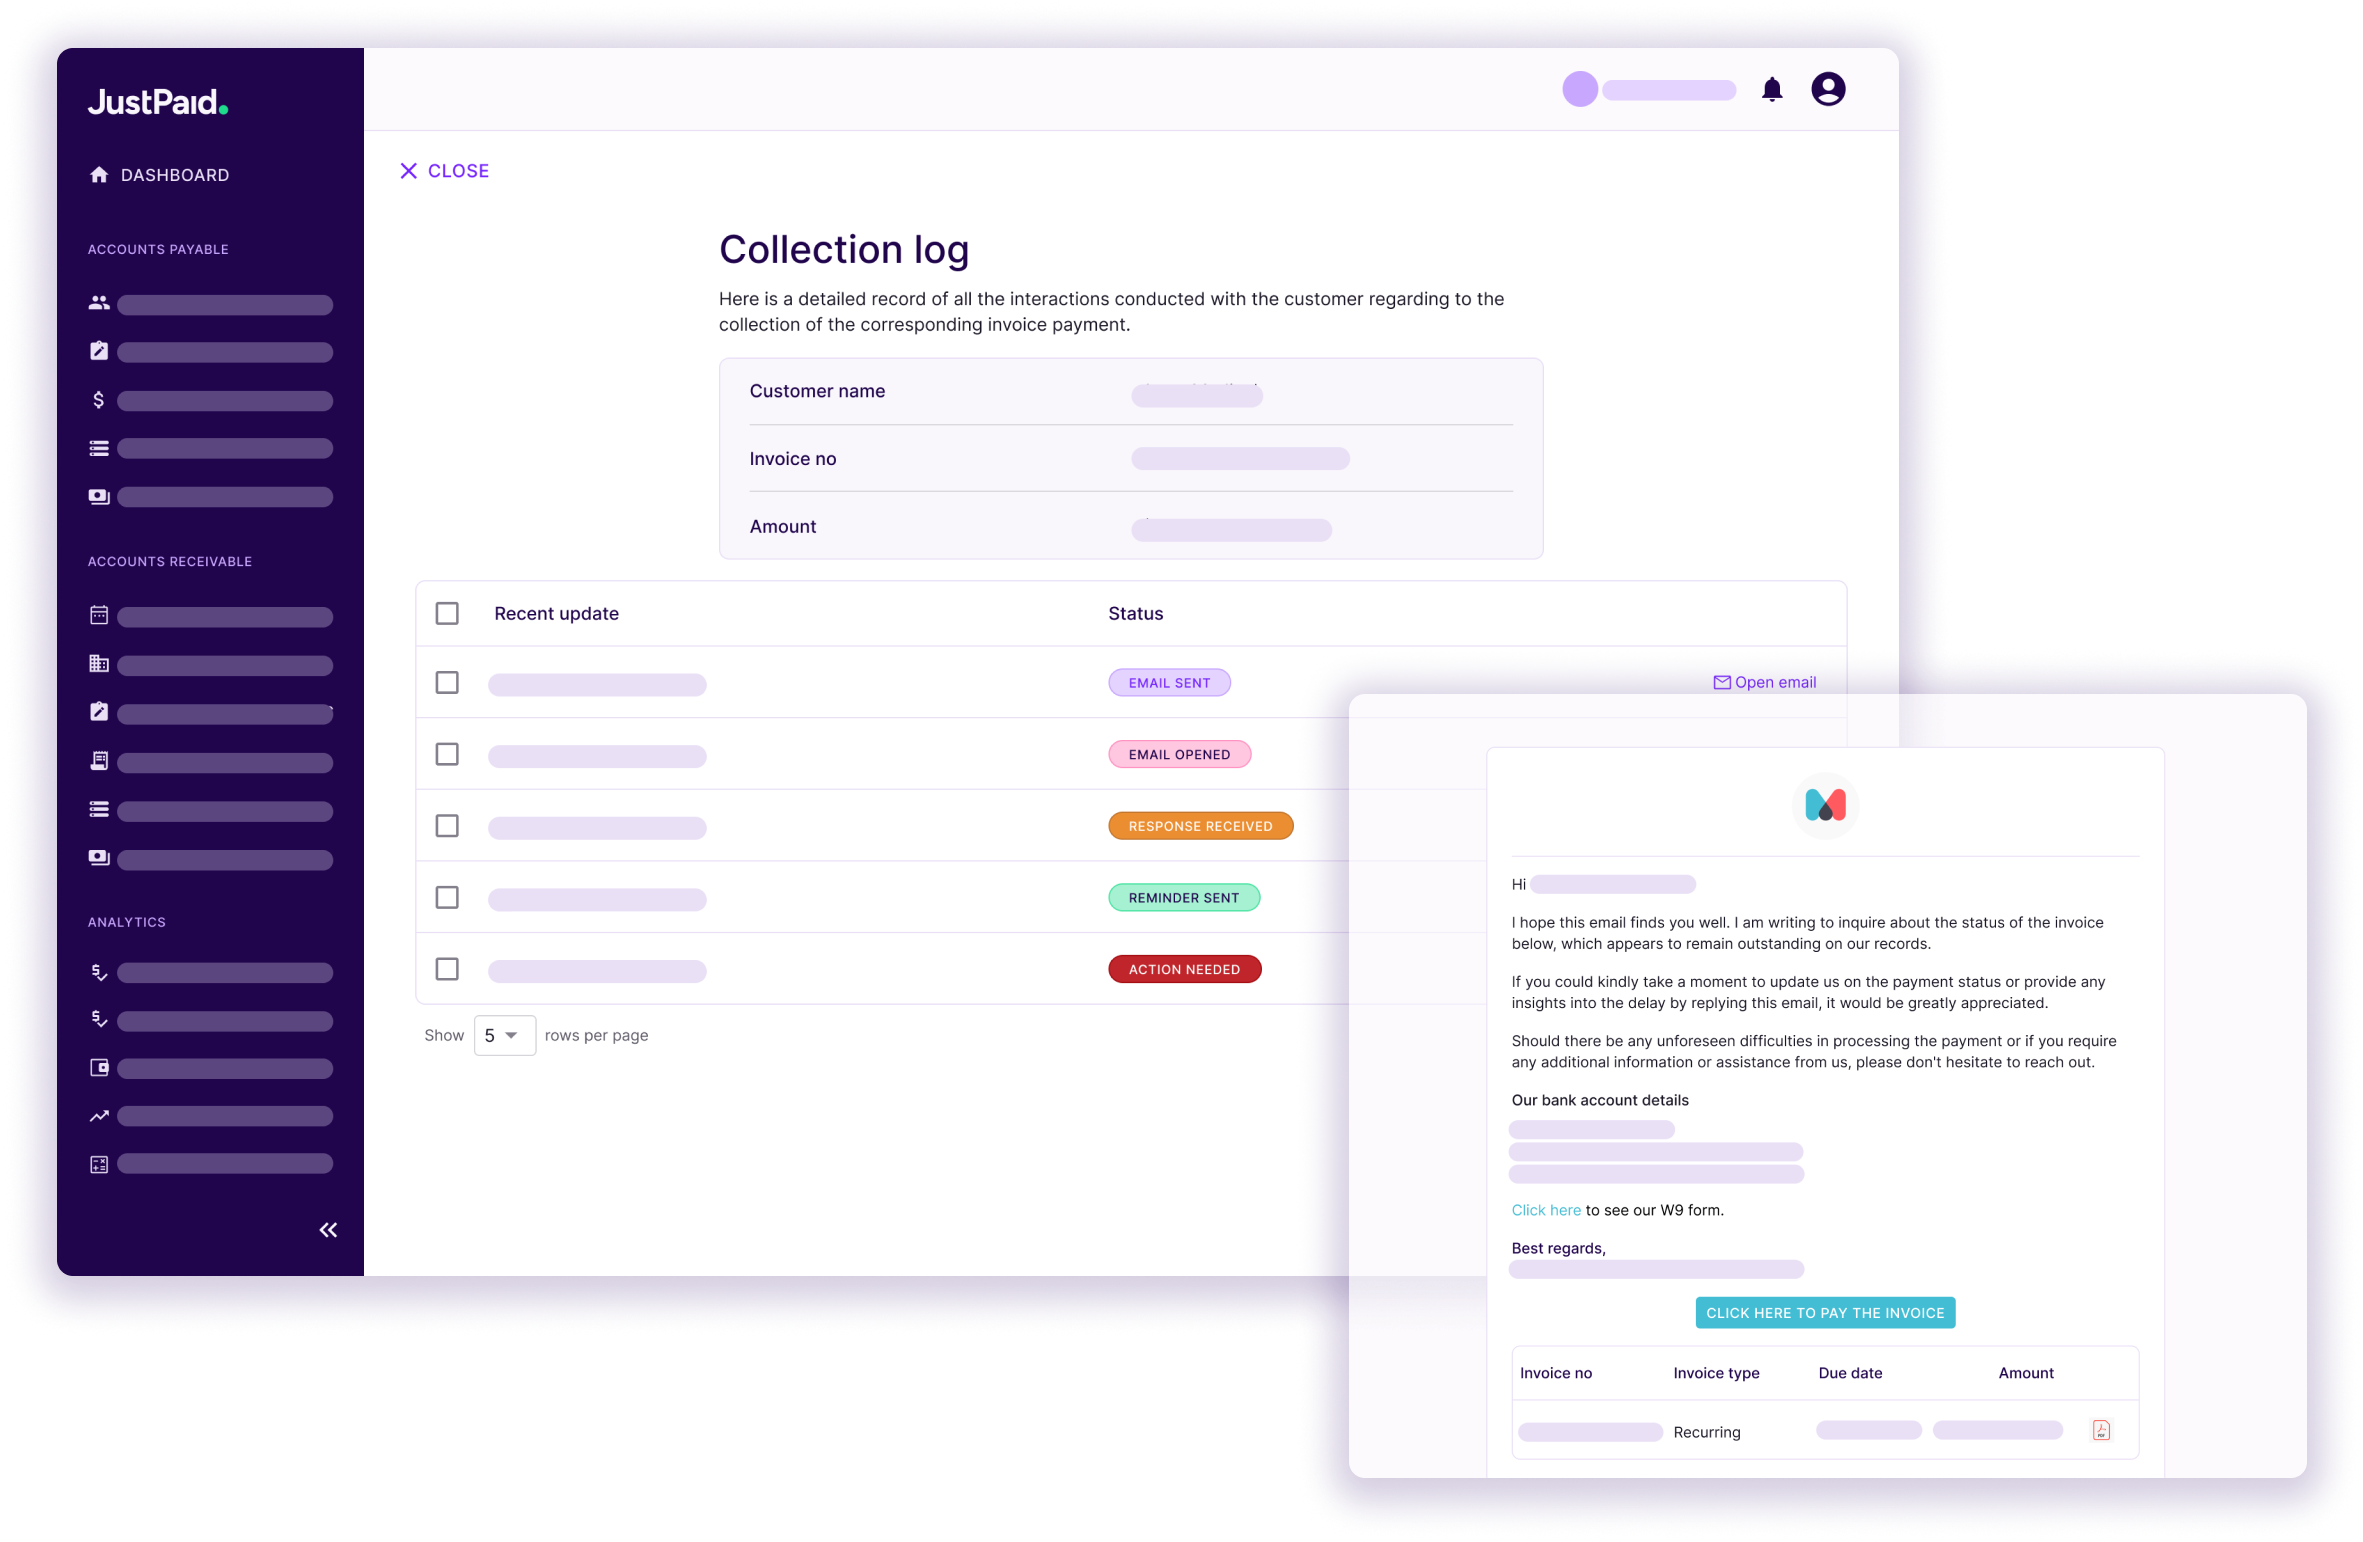Open the Click here W9 form link
Viewport: 2363px width, 1542px height.
point(1545,1209)
